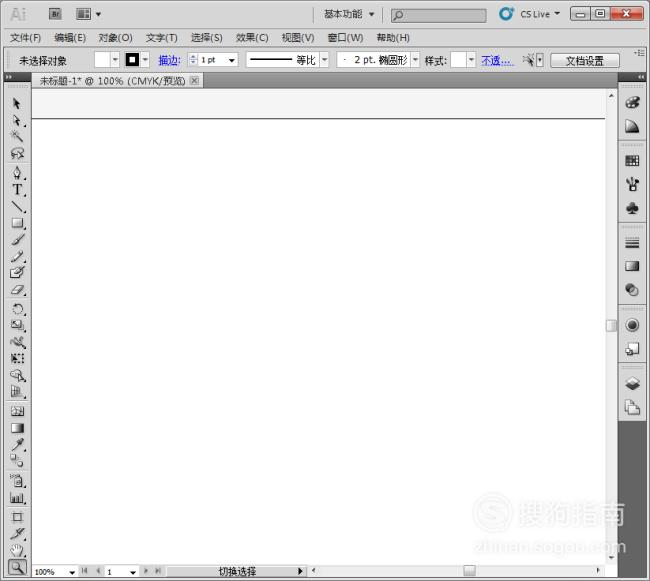650x581 pixels.
Task: Open the Color Guide panel icon
Action: point(632,126)
